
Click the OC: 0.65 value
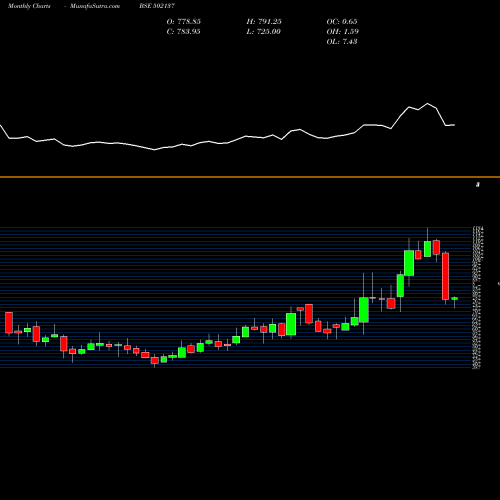coord(342,22)
